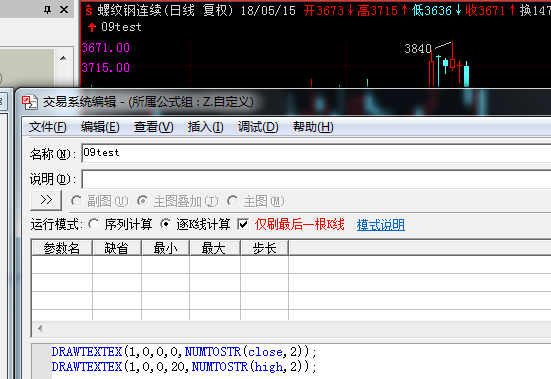Expand options with the >> button
Viewport: 551px width, 379px height.
click(46, 200)
